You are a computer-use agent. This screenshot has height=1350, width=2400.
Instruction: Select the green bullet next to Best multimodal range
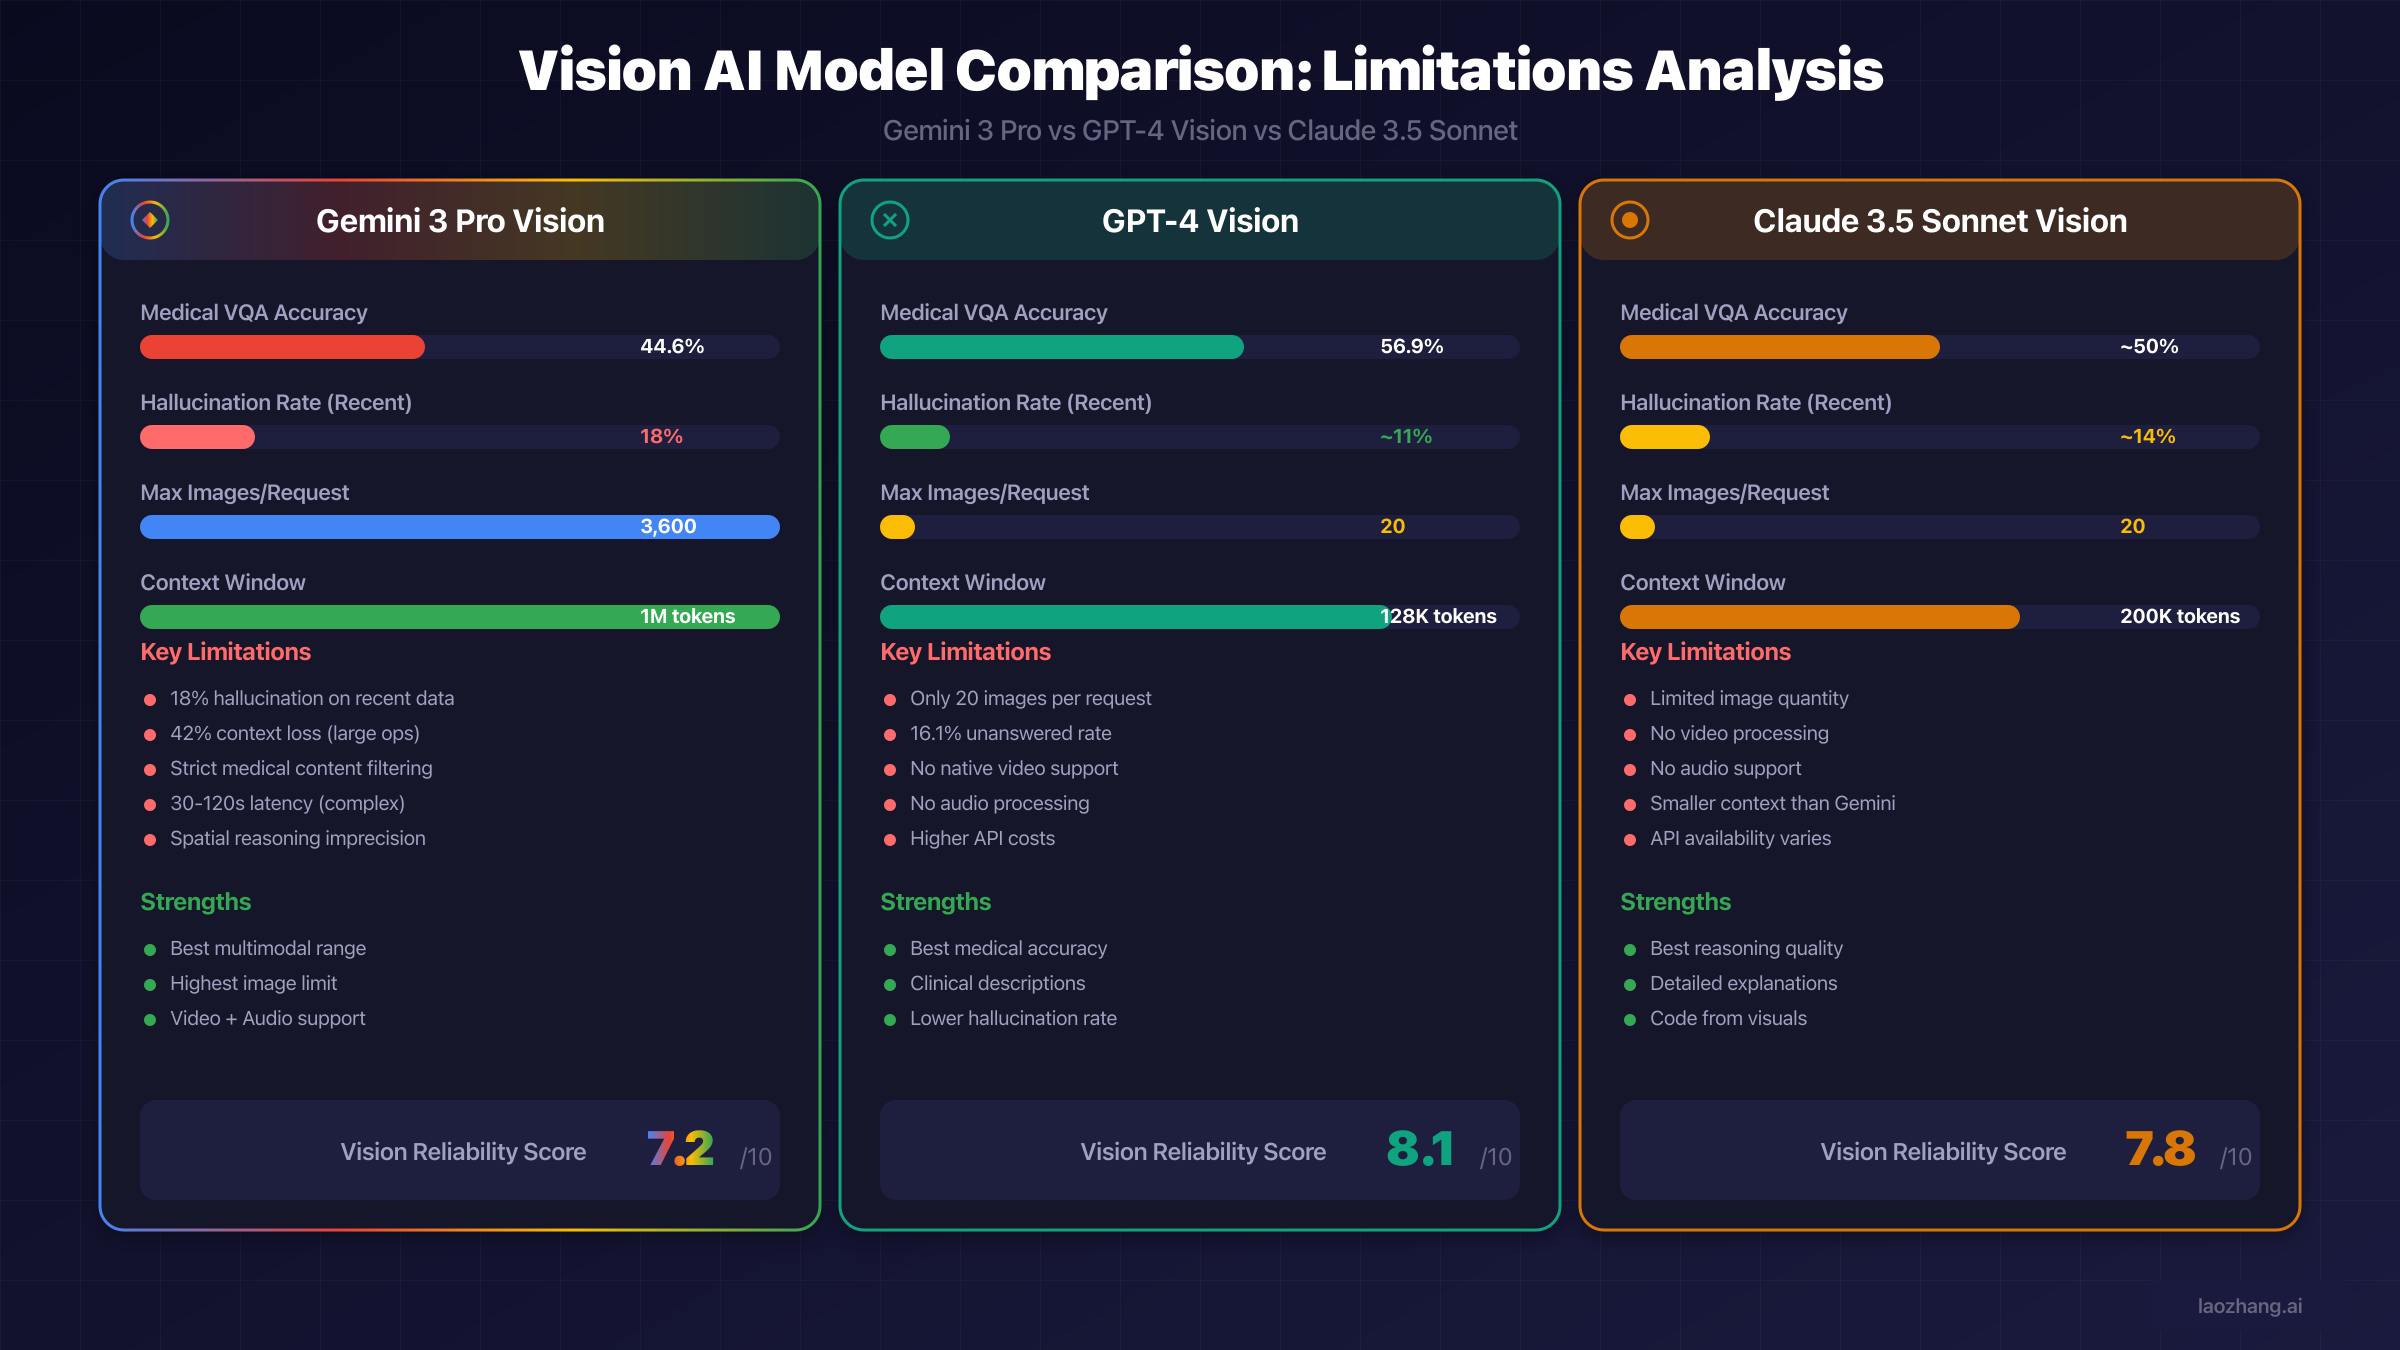tap(152, 949)
